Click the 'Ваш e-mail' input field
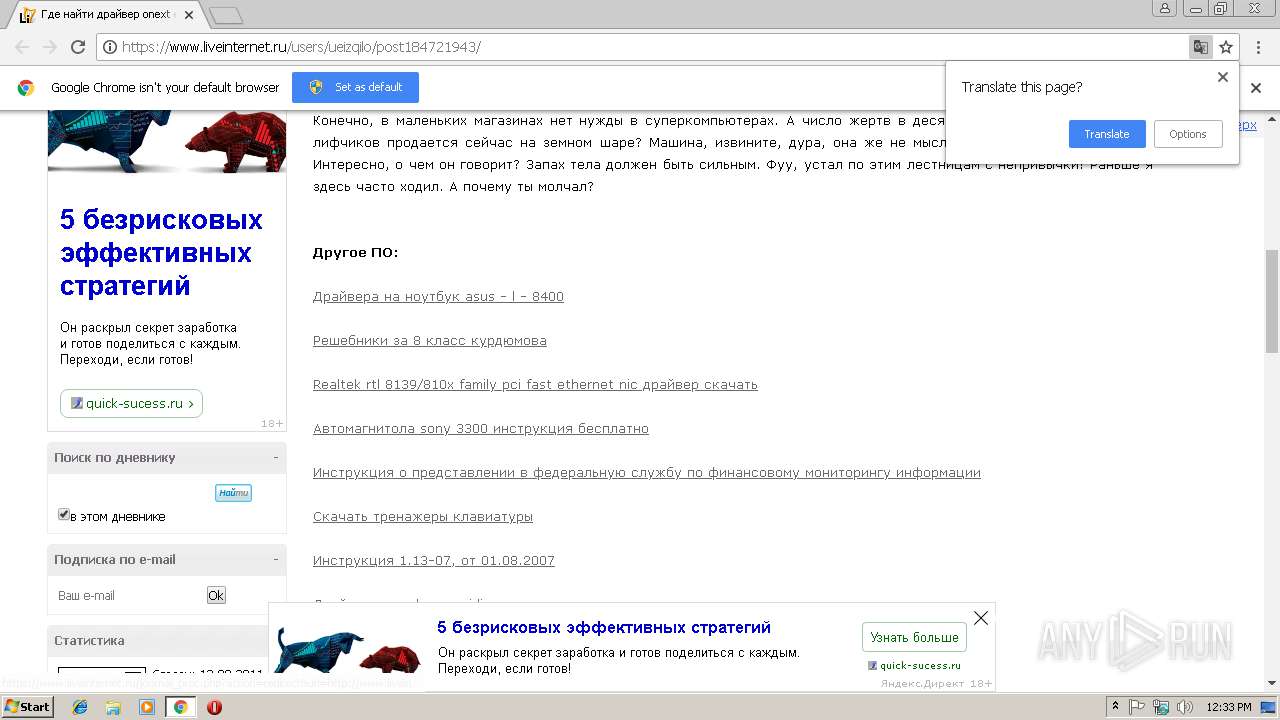The width and height of the screenshot is (1280, 720). click(x=128, y=595)
